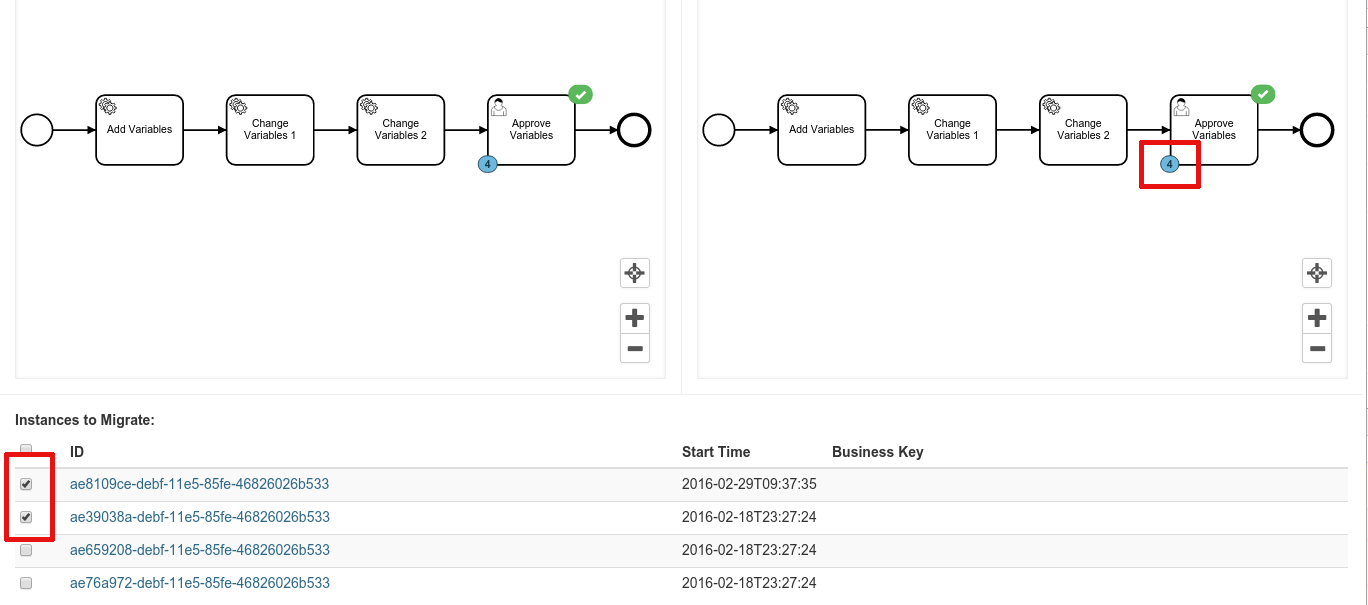The height and width of the screenshot is (605, 1368).
Task: Click zoom in button on right diagram
Action: (1317, 319)
